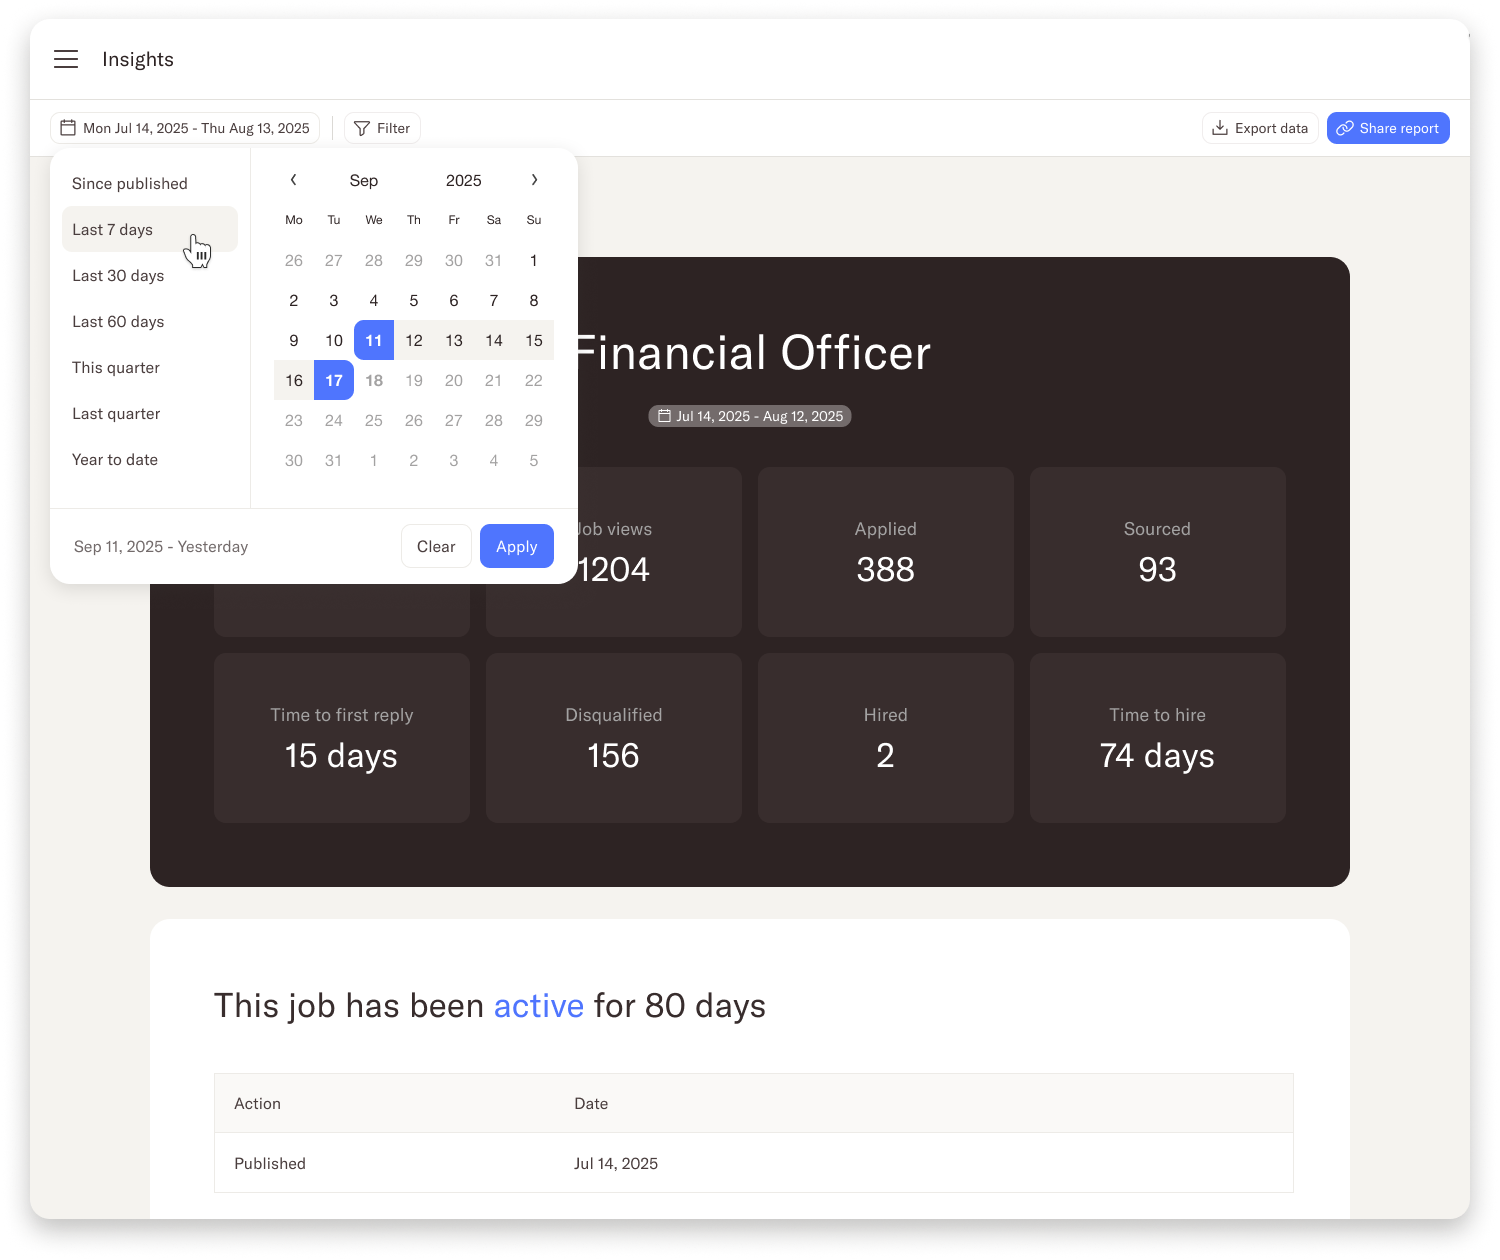This screenshot has height=1260, width=1500.
Task: Click the Date column header
Action: click(591, 1103)
